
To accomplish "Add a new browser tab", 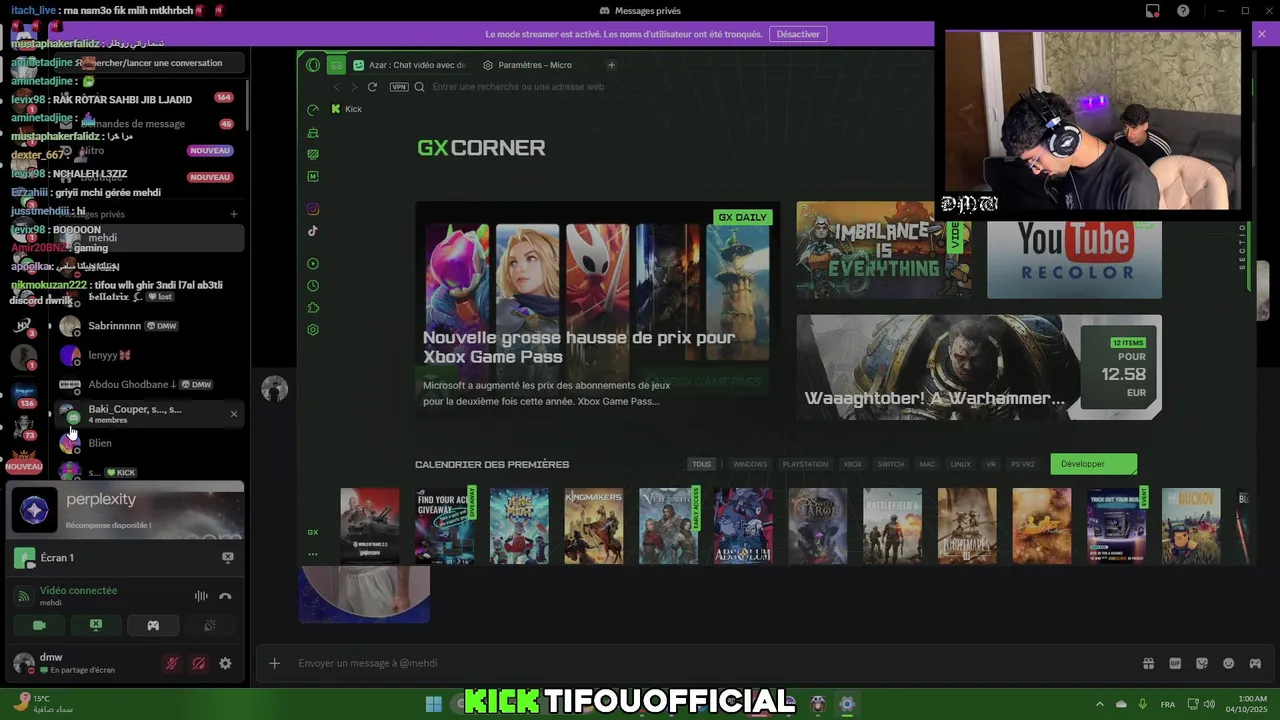I will [x=611, y=65].
